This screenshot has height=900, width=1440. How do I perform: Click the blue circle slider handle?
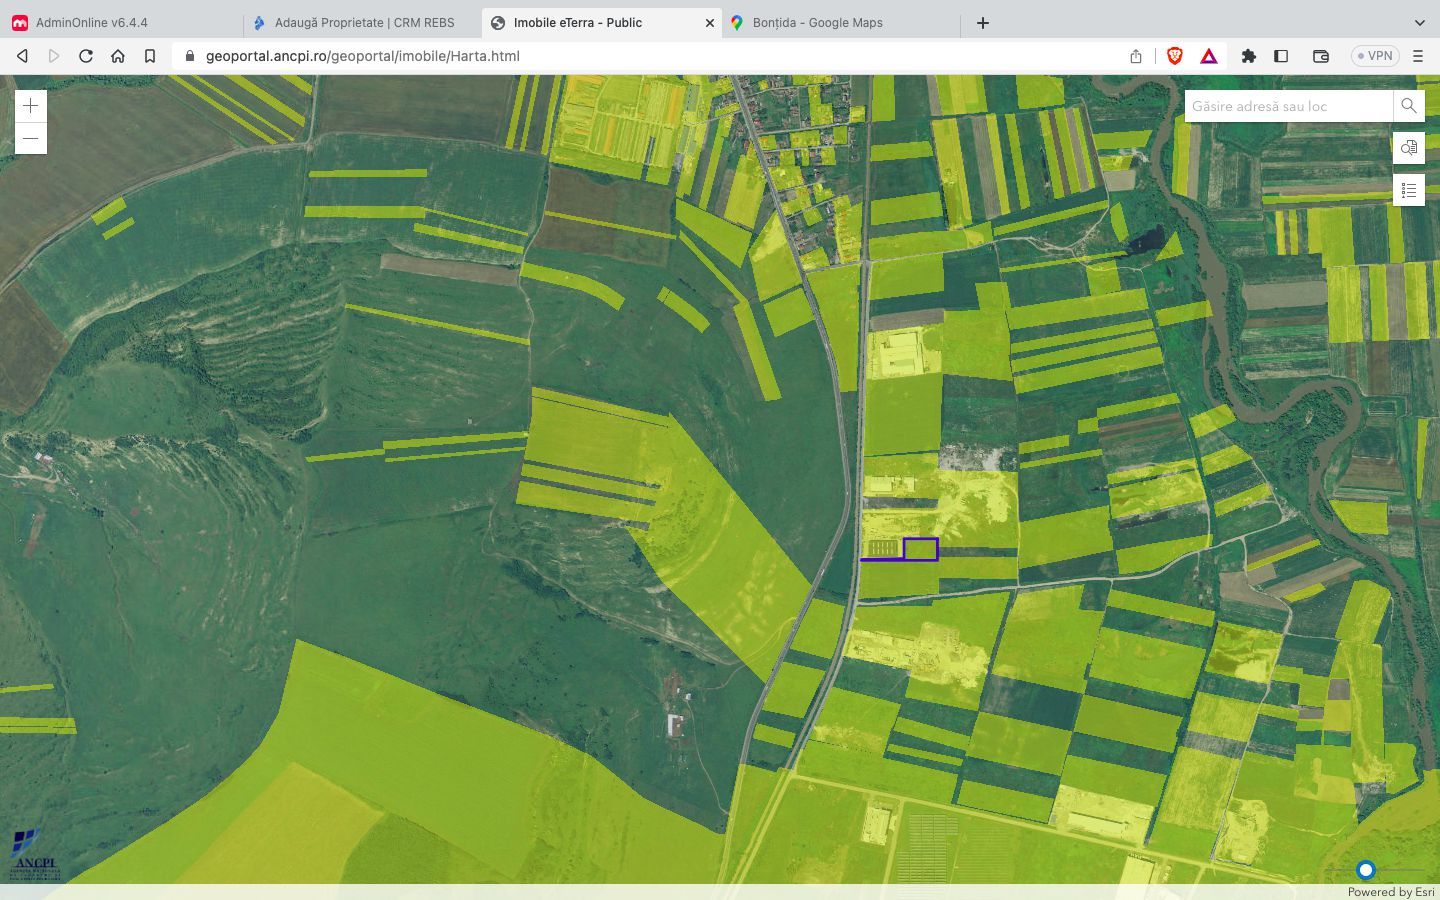(1366, 870)
